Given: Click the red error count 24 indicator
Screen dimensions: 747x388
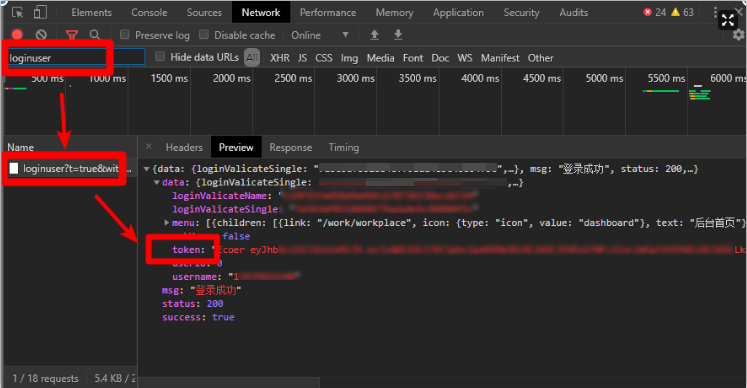Looking at the screenshot, I should tap(655, 12).
